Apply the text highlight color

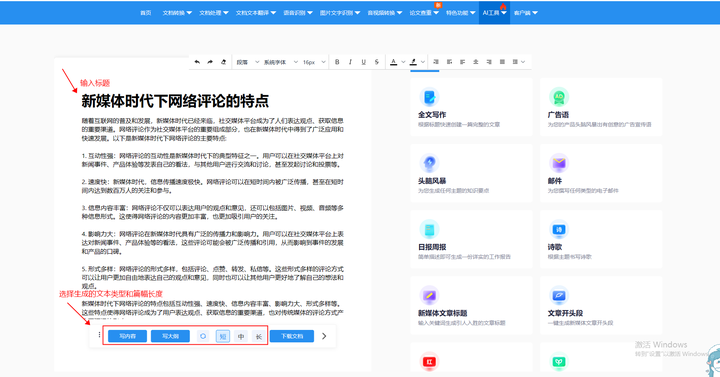click(413, 62)
